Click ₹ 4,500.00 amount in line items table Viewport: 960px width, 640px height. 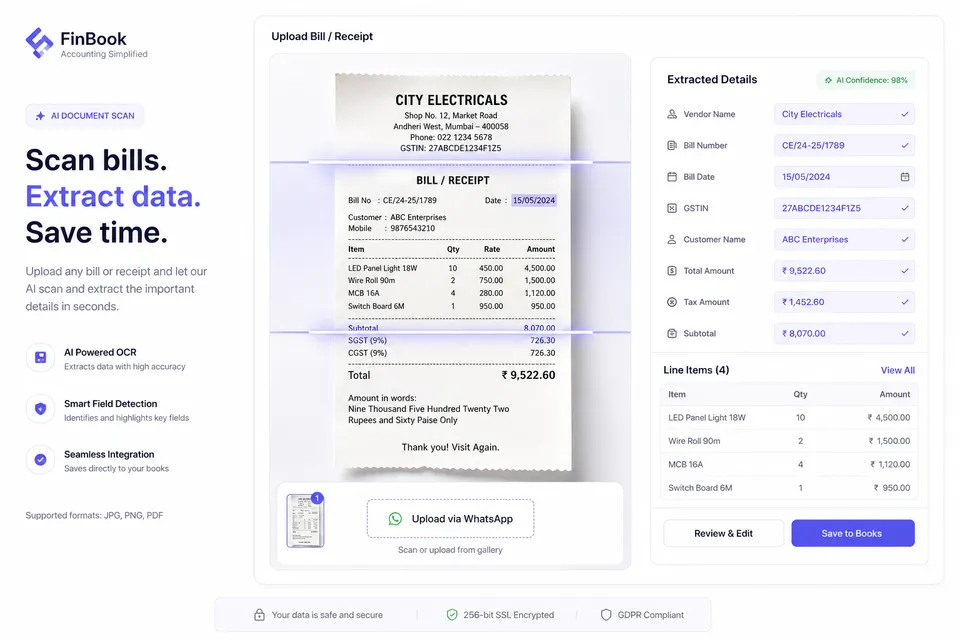(888, 418)
